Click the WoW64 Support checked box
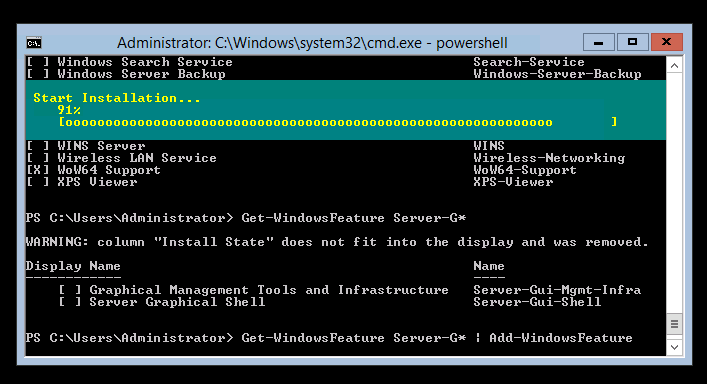The height and width of the screenshot is (384, 707). tap(37, 170)
